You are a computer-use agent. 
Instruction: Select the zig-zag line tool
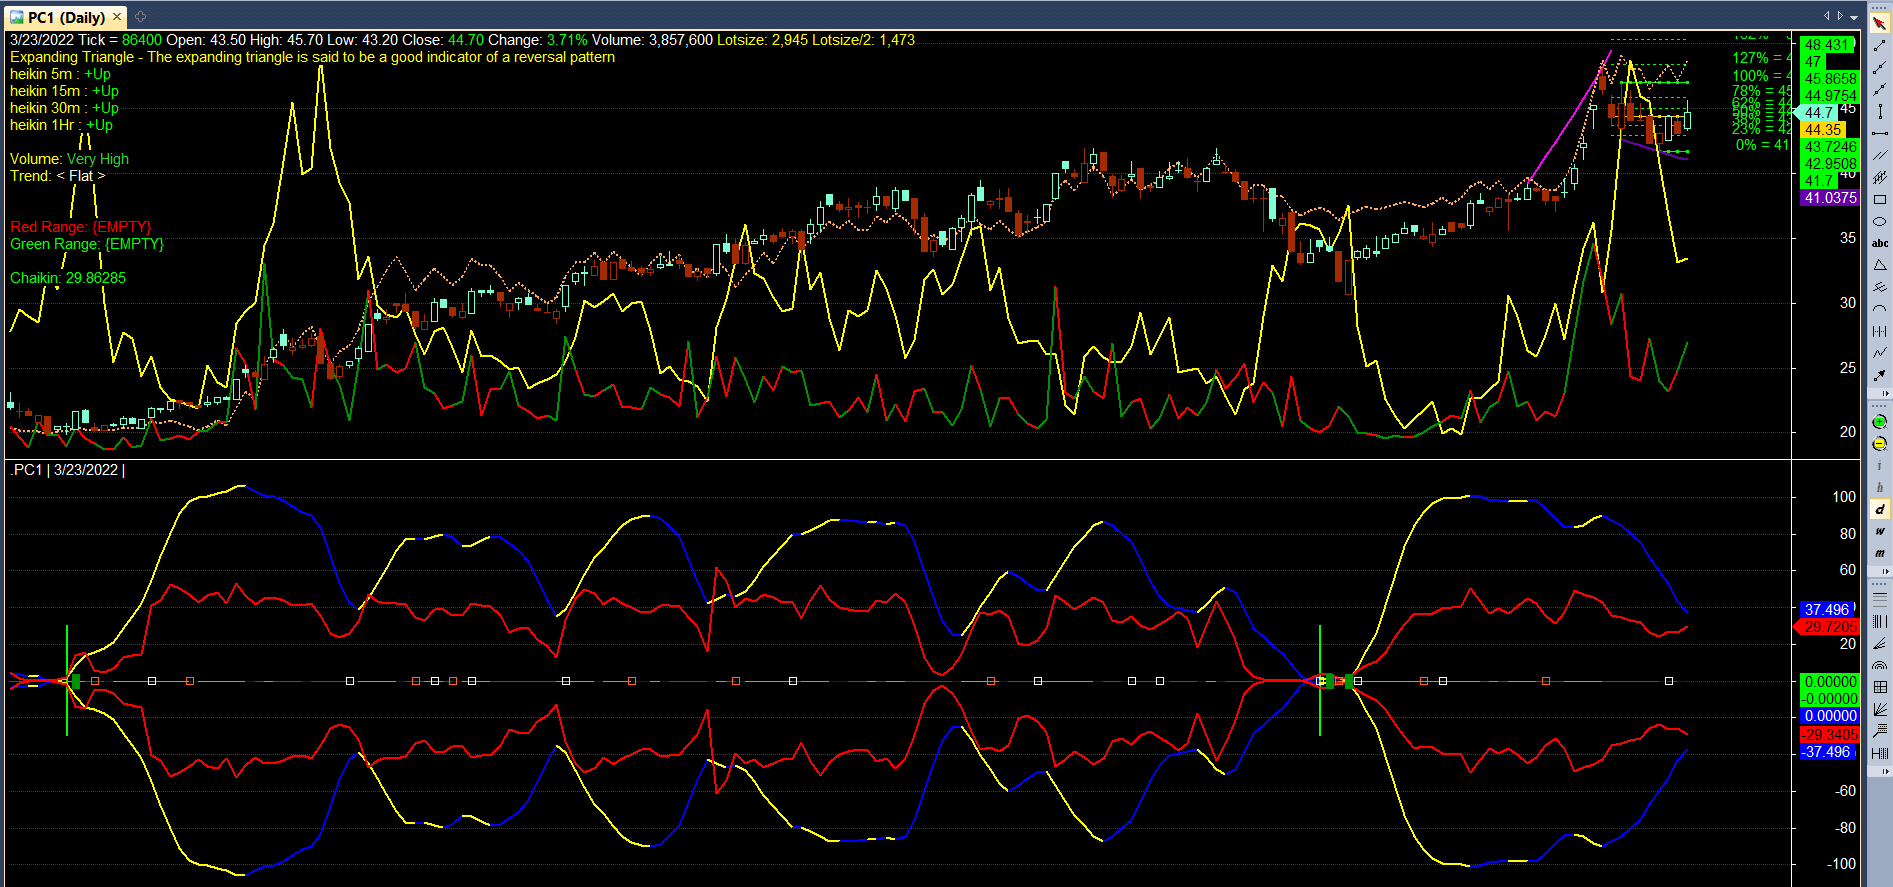tap(1880, 352)
